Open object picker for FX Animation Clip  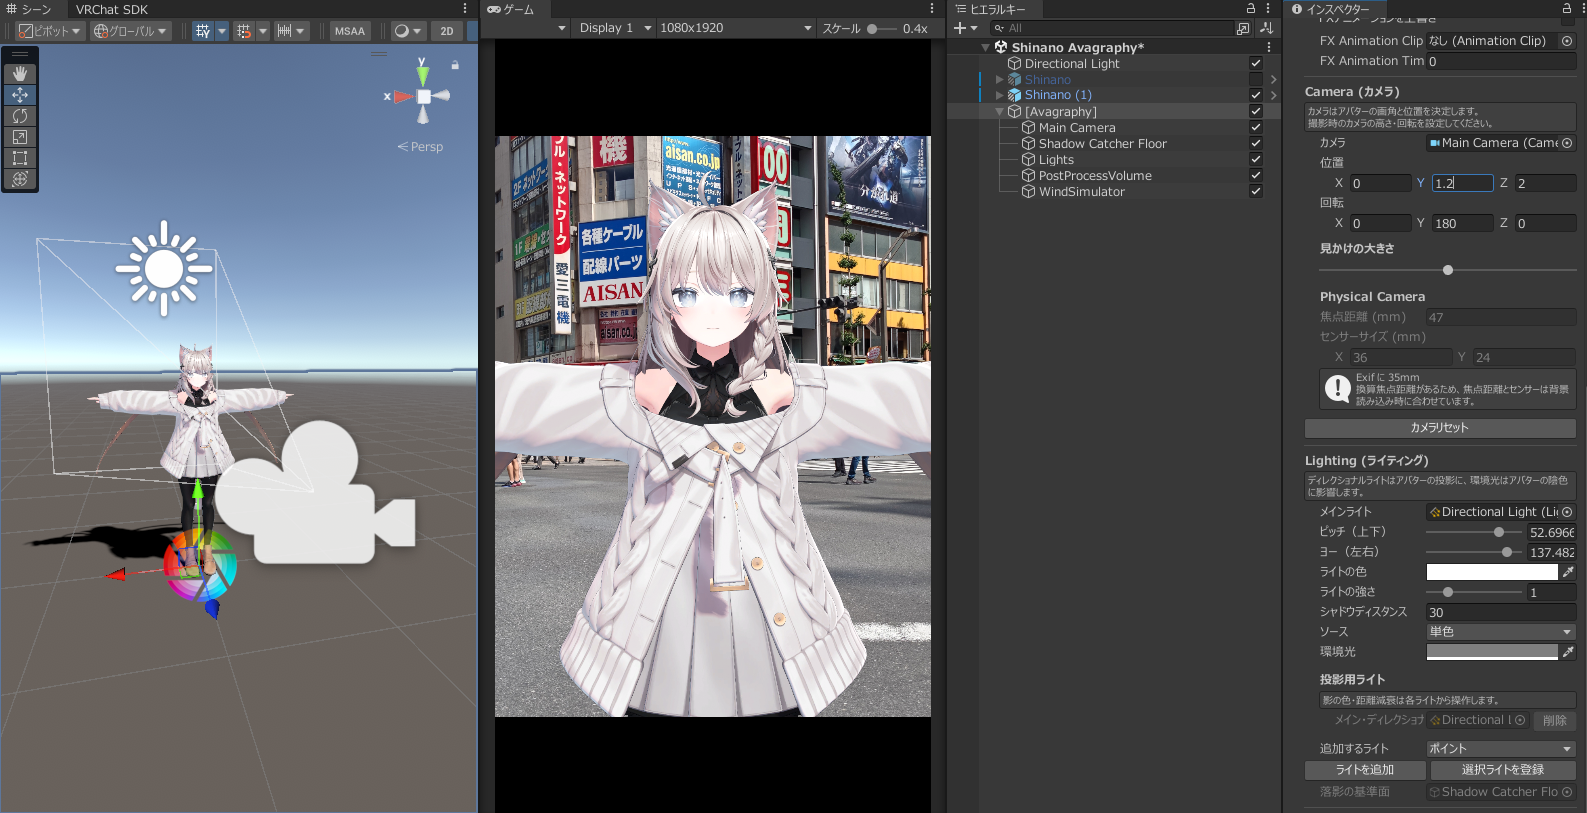click(x=1567, y=41)
